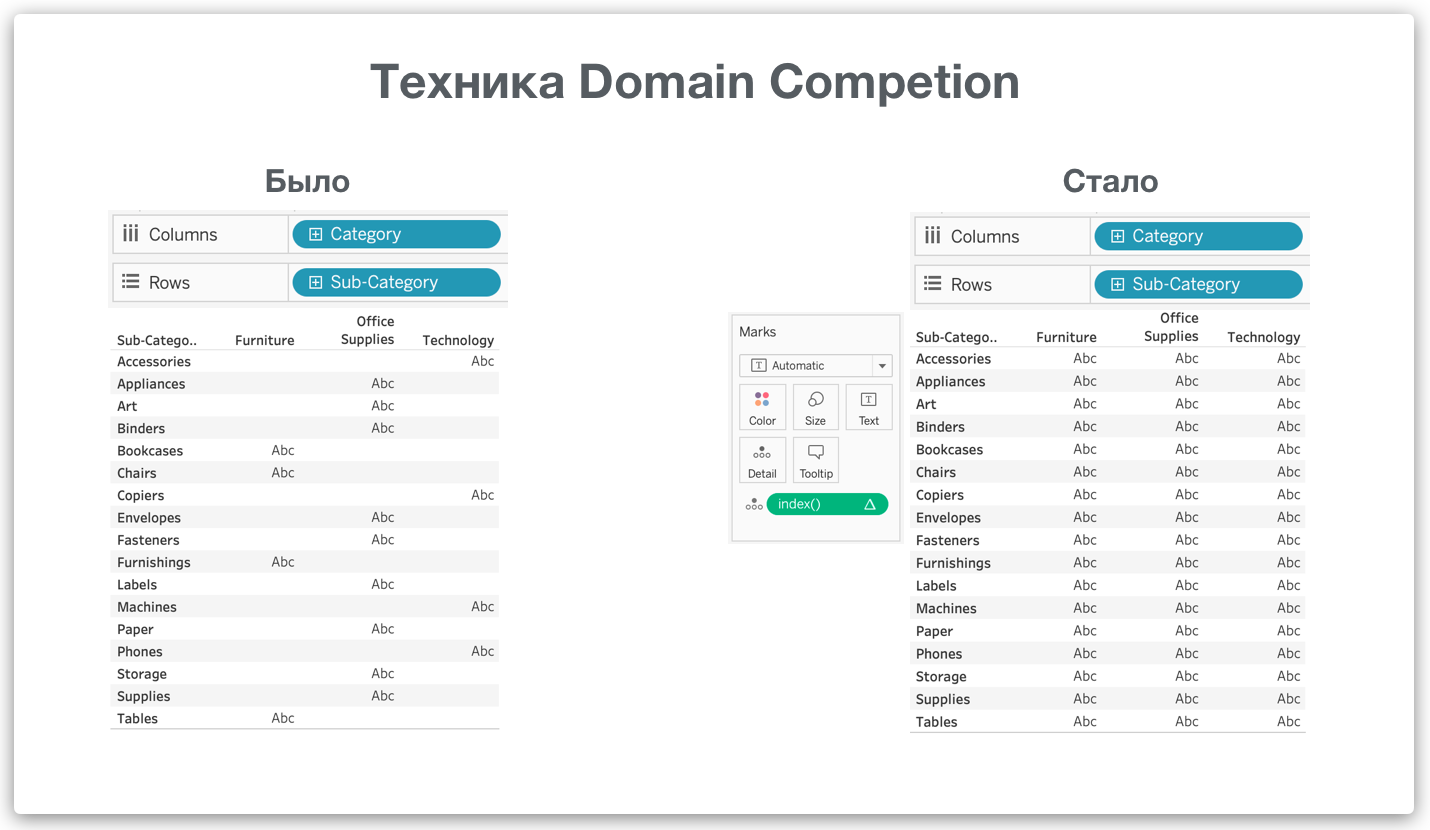This screenshot has width=1430, height=830.
Task: Click the Sub-Catego.. header in right table
Action: pos(957,337)
